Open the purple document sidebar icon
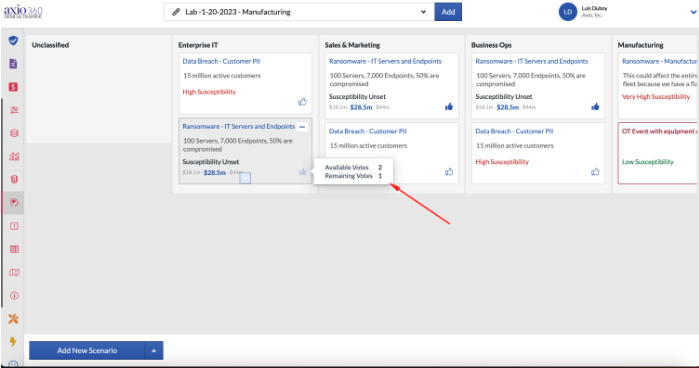699x368 pixels. 13,64
